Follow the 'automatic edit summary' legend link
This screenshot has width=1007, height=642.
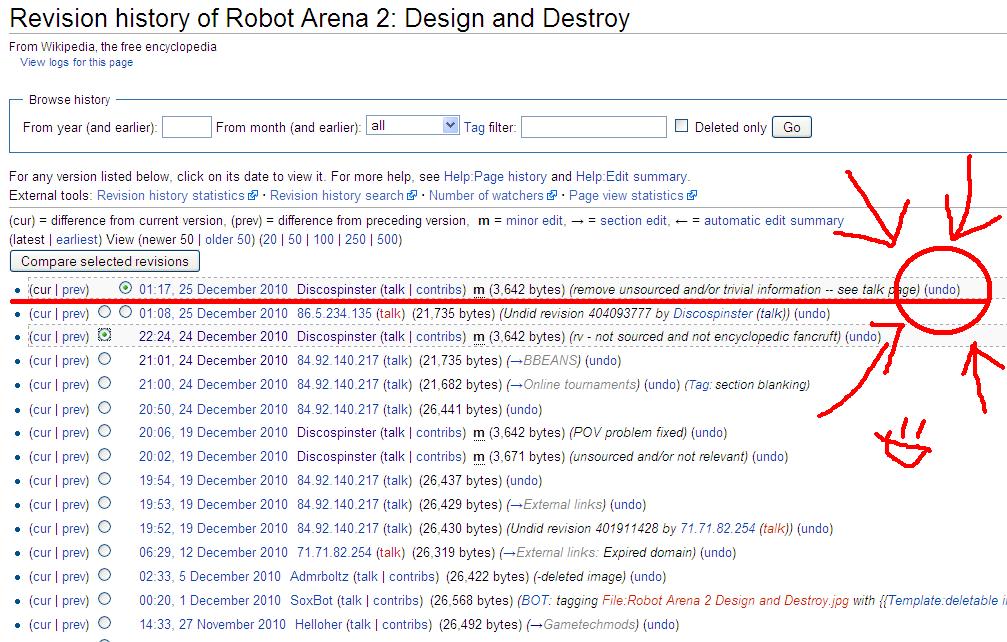click(774, 221)
